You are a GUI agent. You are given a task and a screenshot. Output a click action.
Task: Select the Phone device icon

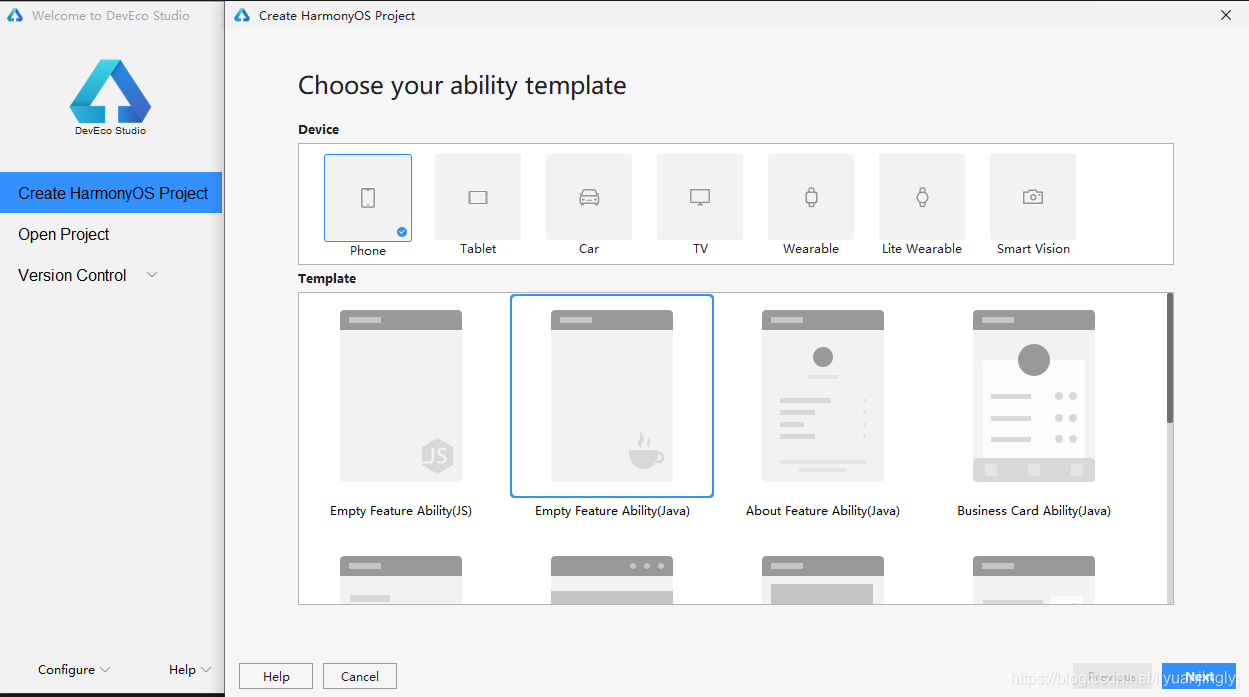(368, 198)
